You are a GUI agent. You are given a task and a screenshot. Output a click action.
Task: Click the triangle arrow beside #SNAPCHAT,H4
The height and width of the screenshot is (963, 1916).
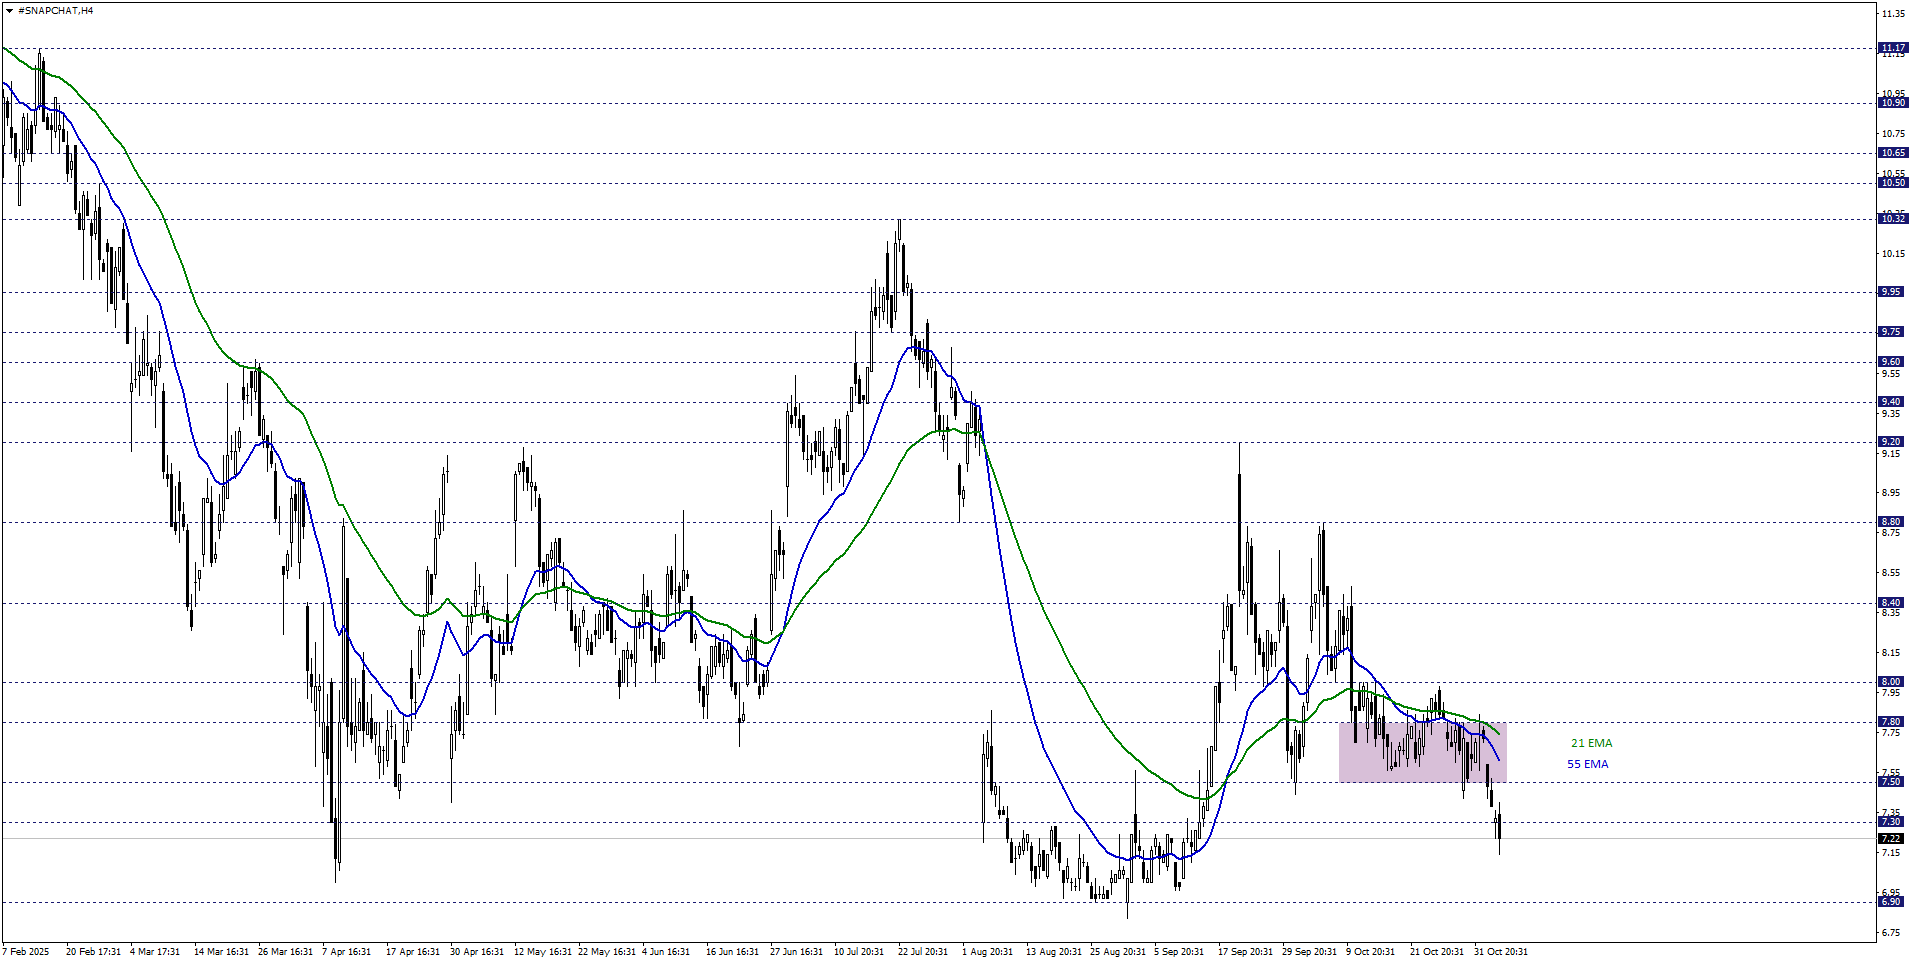[x=9, y=10]
